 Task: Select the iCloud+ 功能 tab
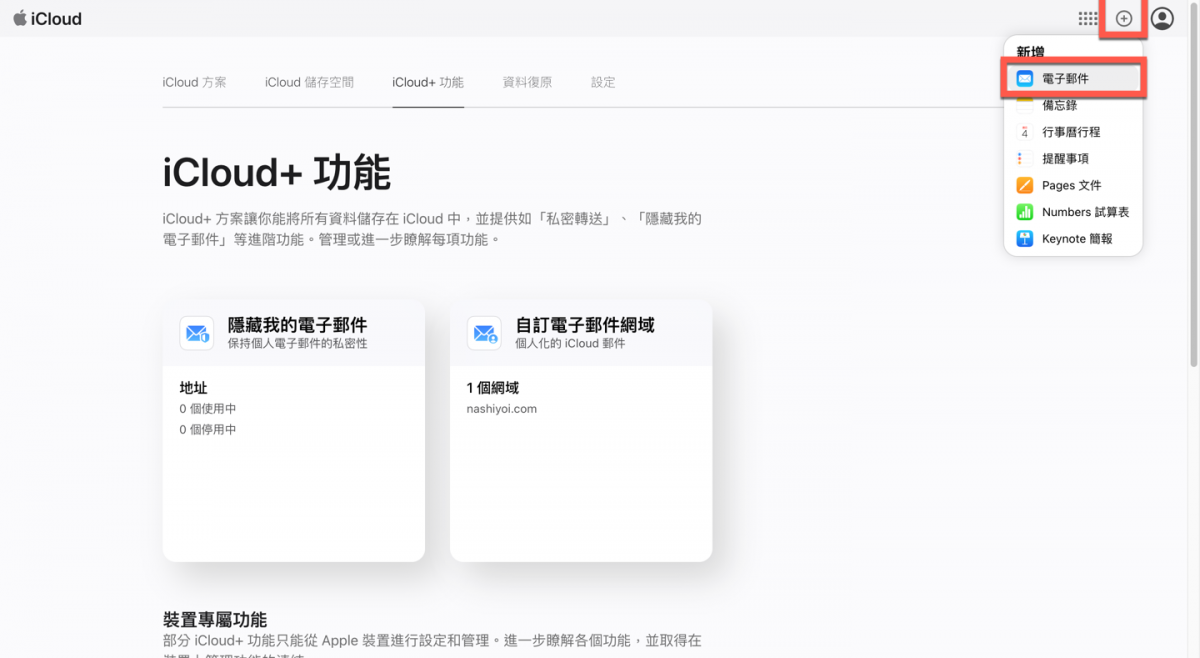(x=428, y=82)
